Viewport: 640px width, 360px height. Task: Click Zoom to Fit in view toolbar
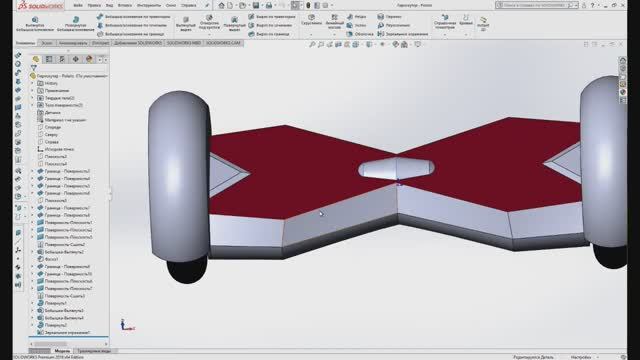pos(312,44)
